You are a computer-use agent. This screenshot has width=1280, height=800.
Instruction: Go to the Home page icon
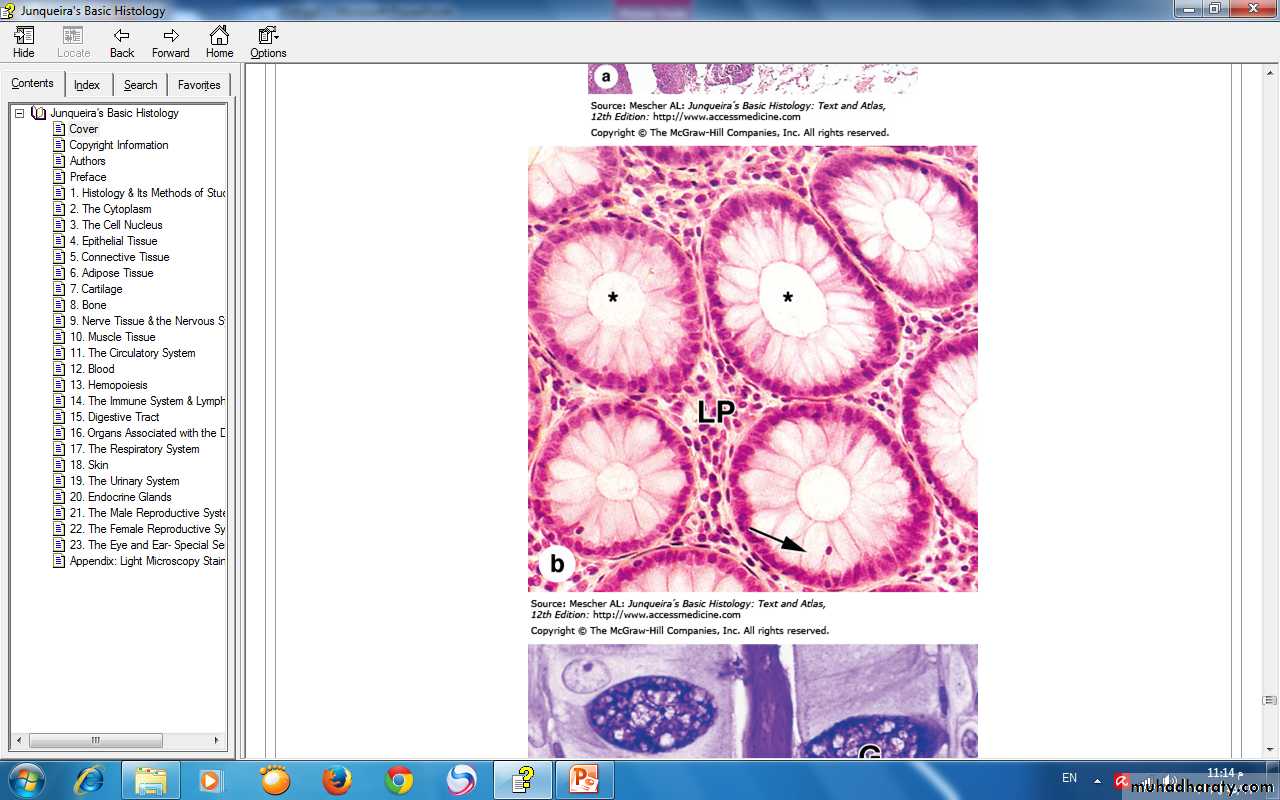tap(219, 42)
